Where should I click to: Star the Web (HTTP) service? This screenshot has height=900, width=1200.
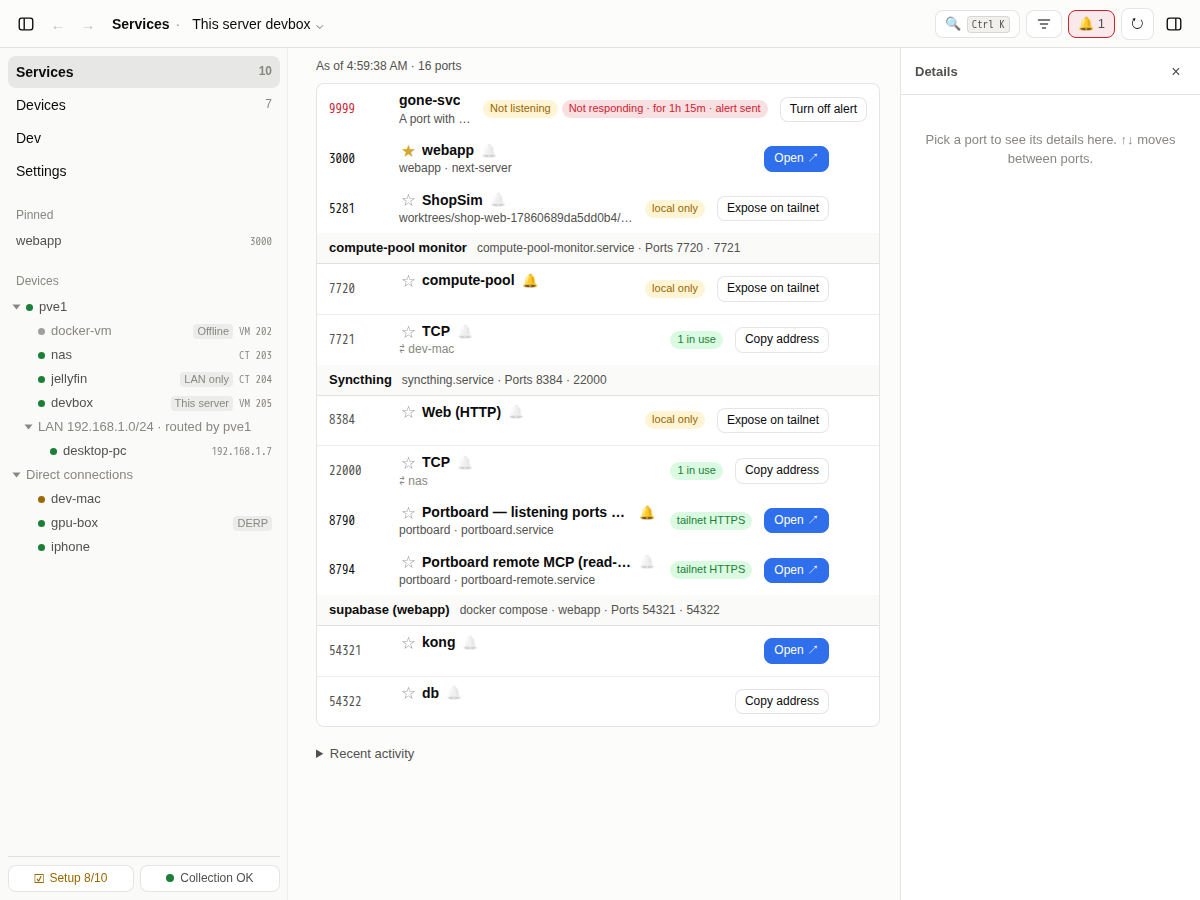[x=408, y=412]
